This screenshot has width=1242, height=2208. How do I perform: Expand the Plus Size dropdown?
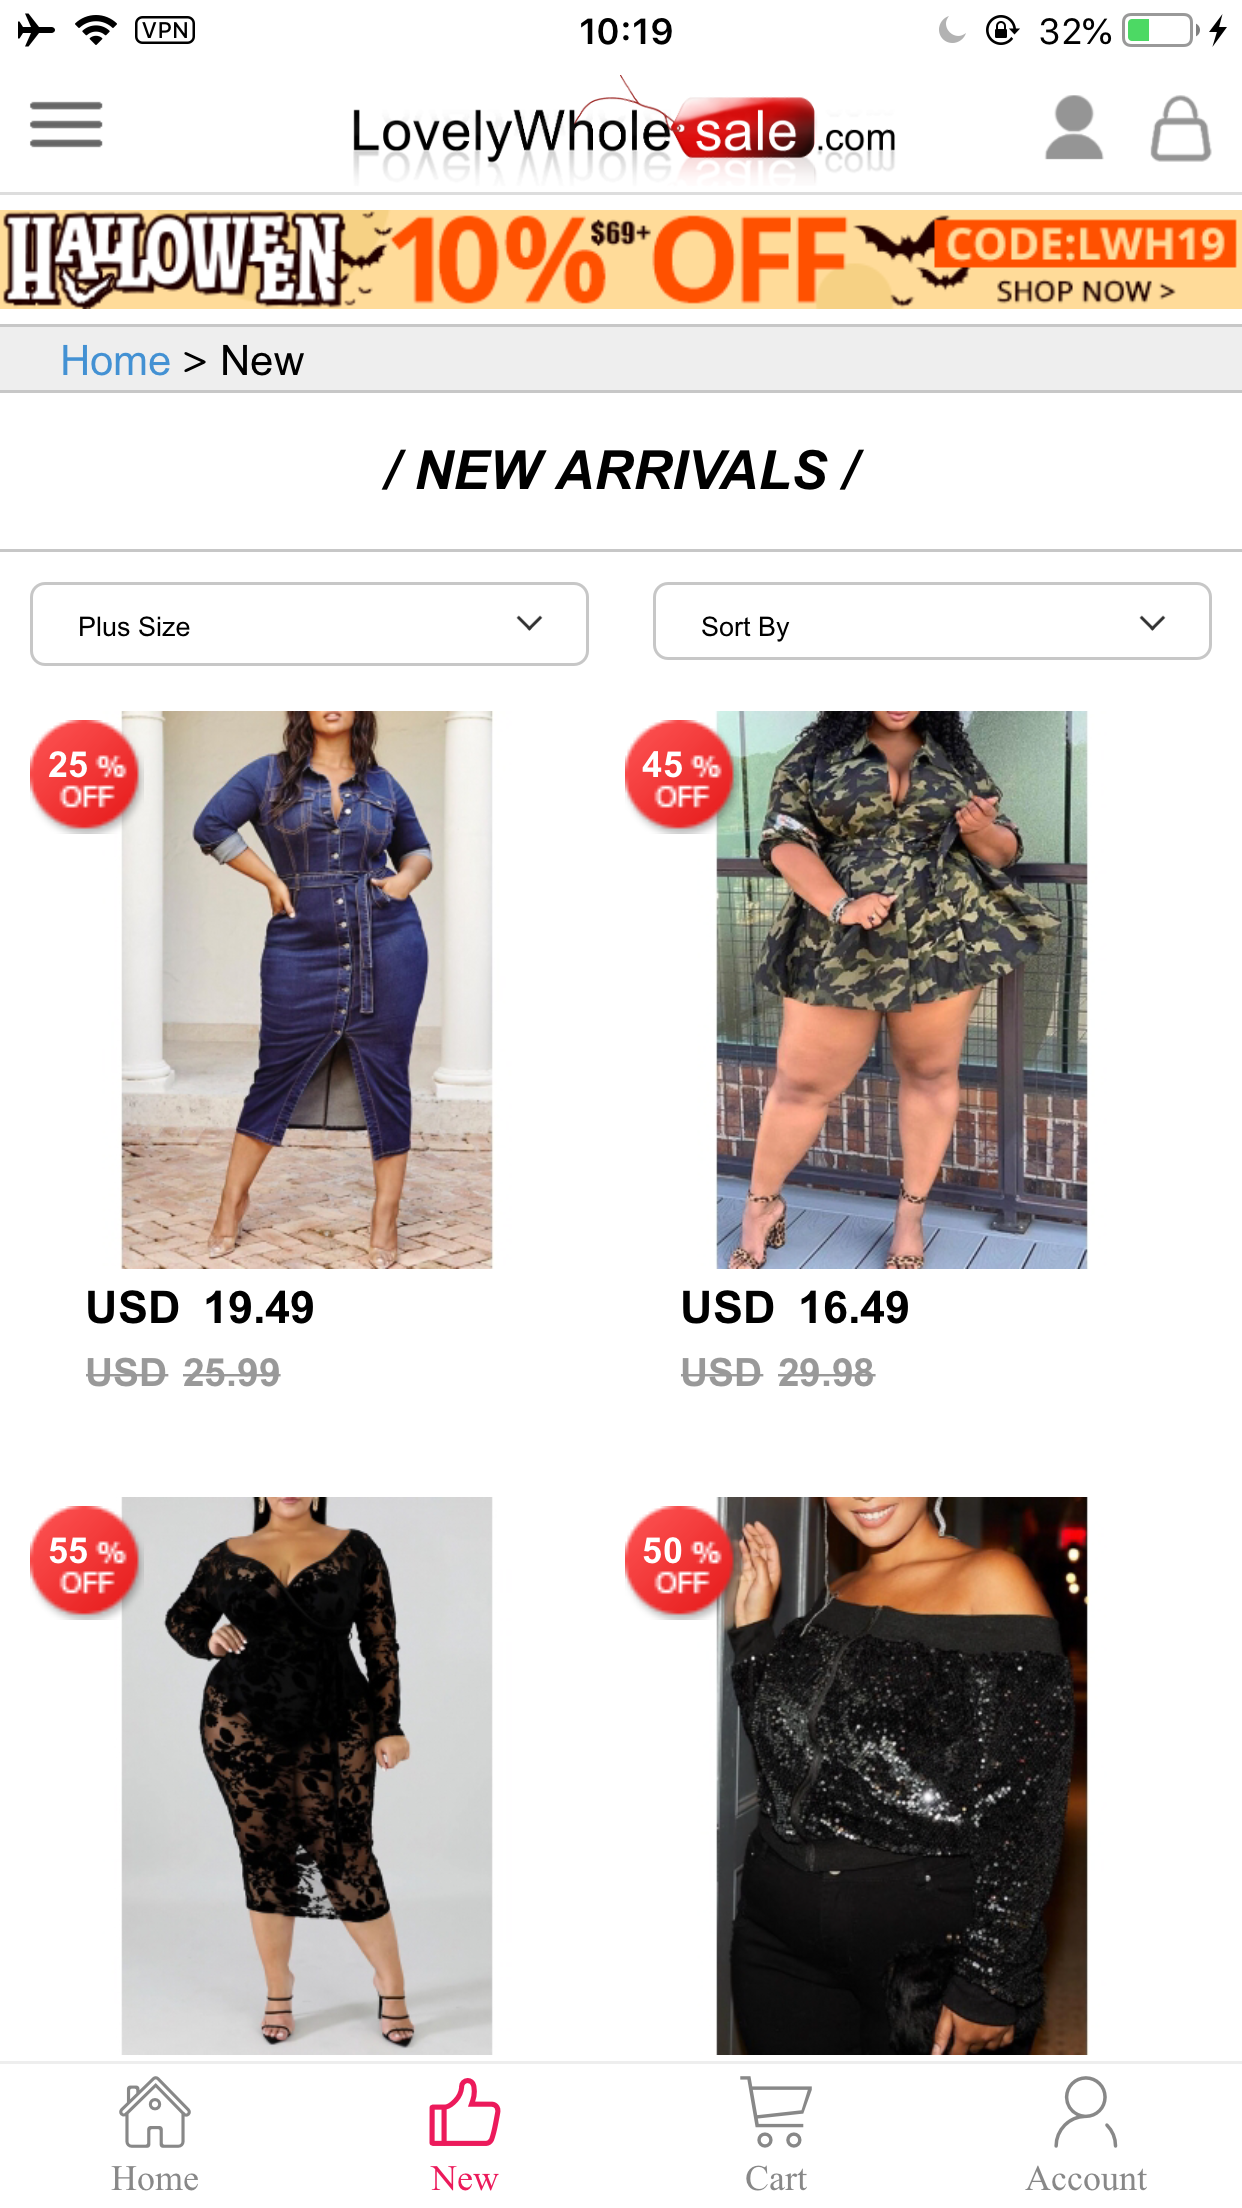coord(309,625)
